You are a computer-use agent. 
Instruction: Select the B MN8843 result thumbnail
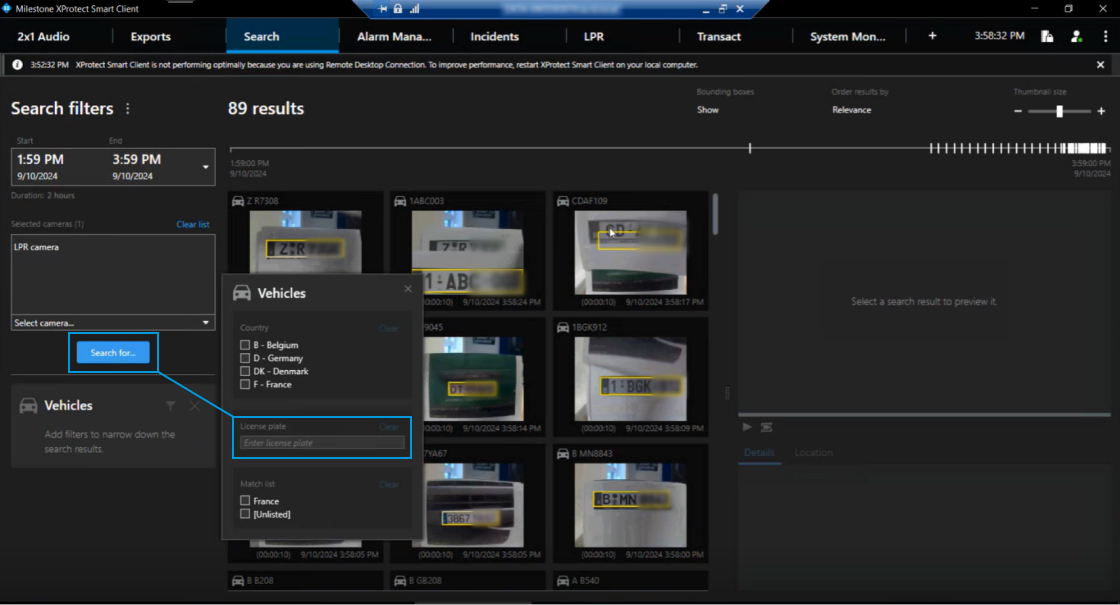[x=631, y=505]
